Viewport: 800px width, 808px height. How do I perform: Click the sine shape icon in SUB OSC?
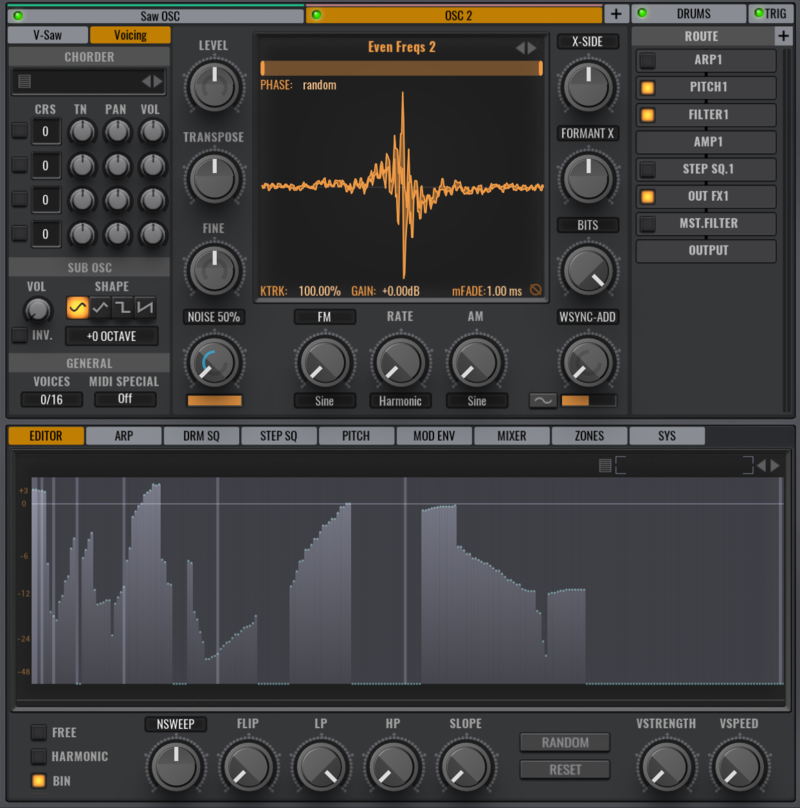77,308
